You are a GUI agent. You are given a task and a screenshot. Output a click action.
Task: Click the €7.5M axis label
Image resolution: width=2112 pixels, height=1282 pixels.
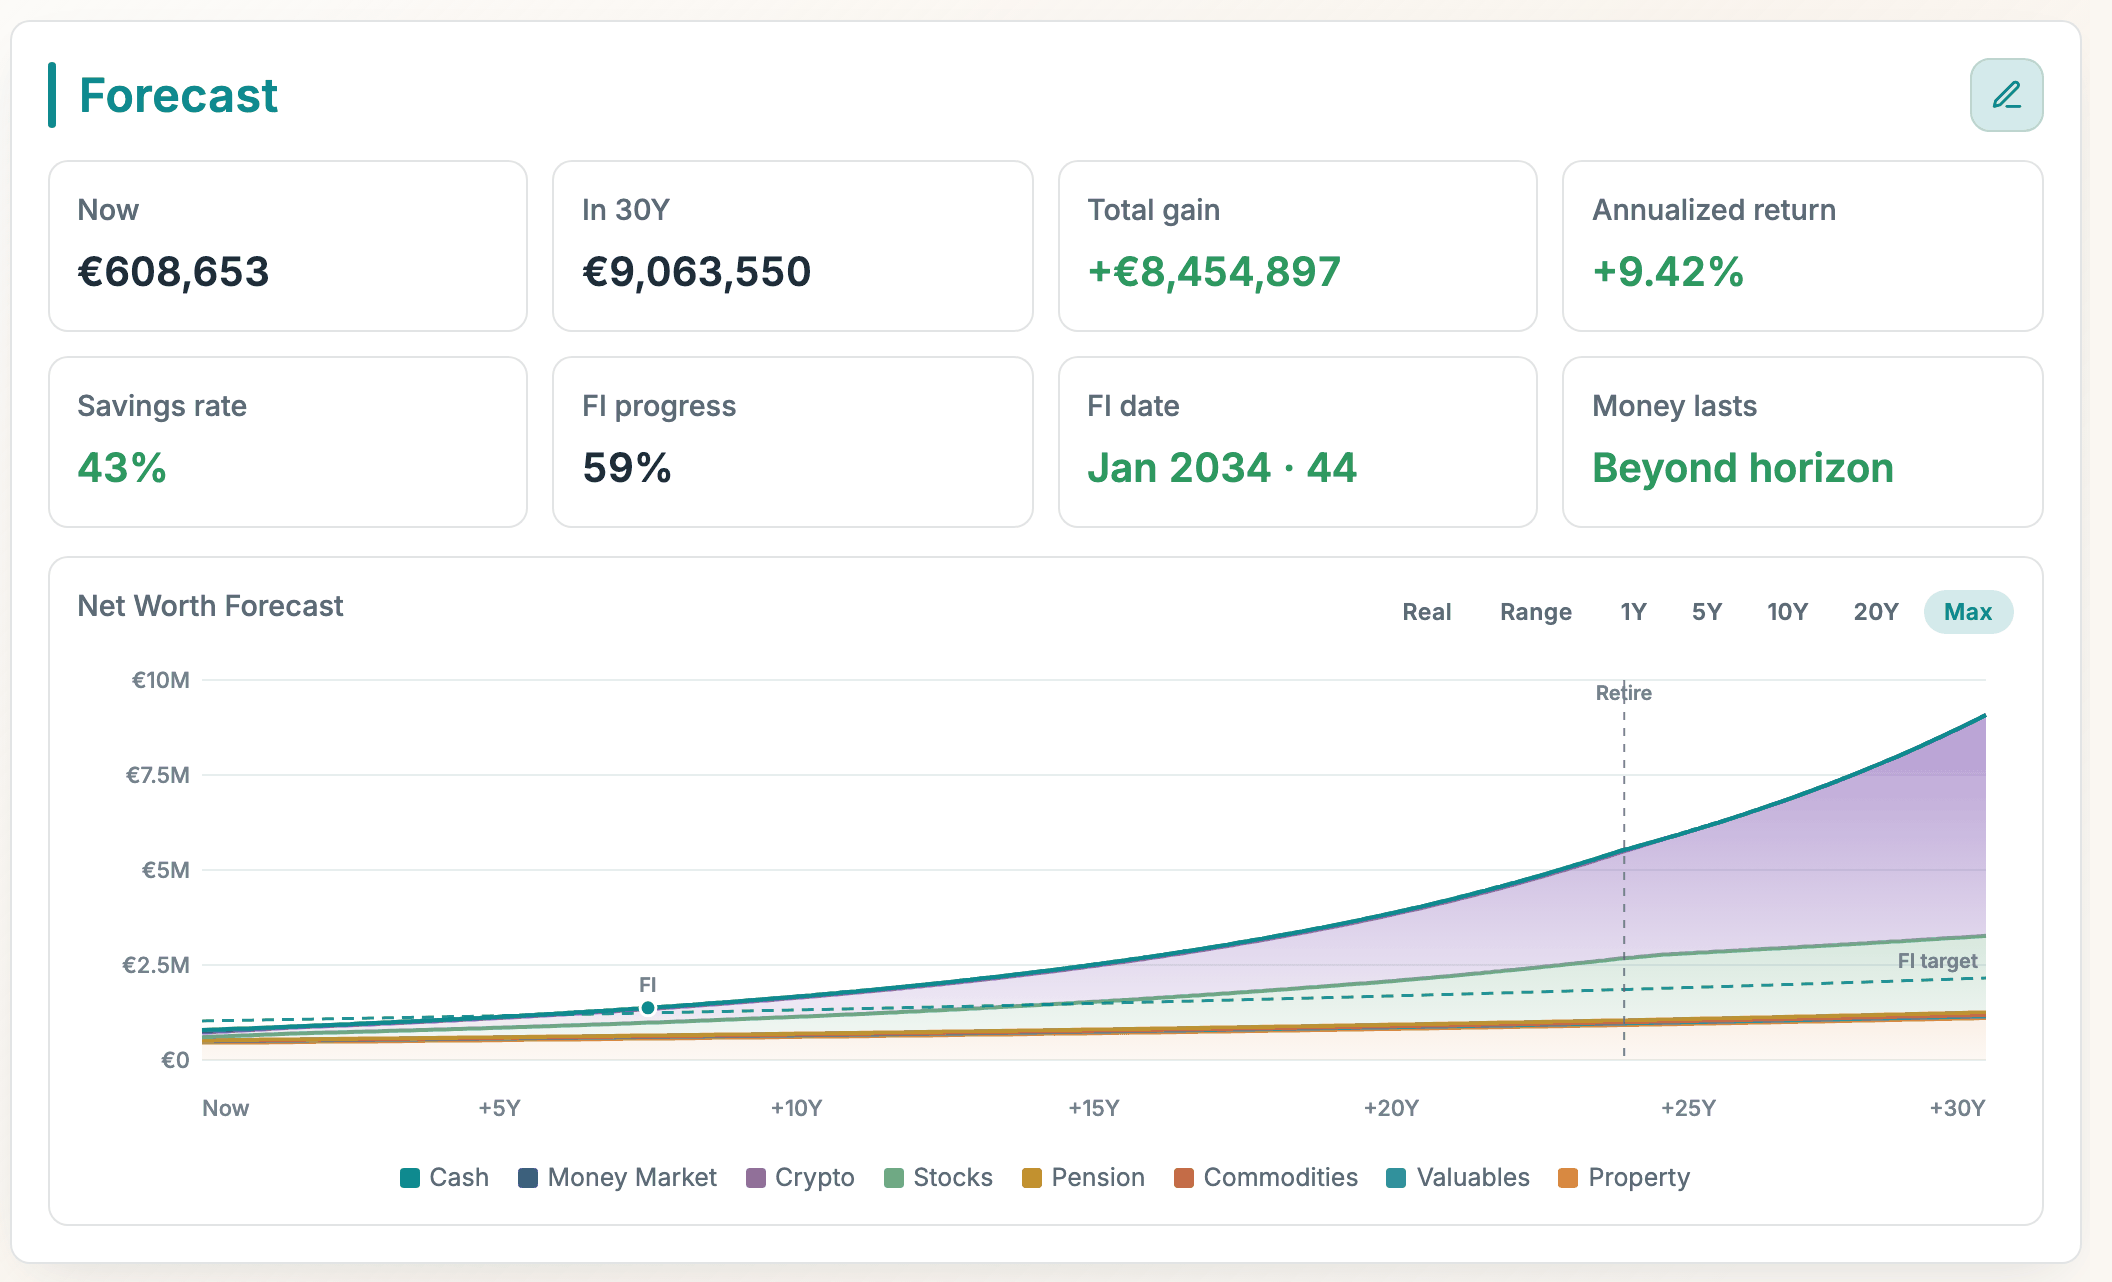click(158, 775)
